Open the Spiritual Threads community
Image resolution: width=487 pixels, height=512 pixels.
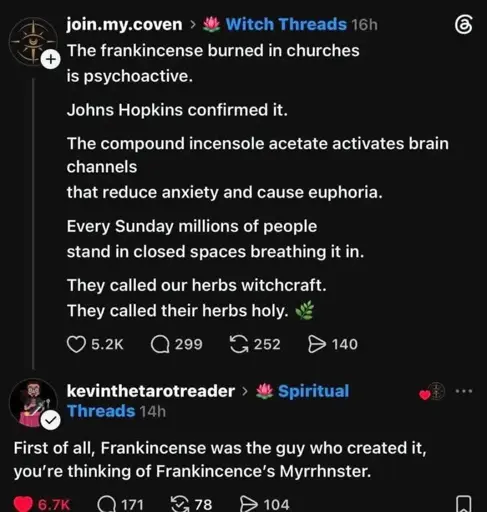[x=208, y=401]
